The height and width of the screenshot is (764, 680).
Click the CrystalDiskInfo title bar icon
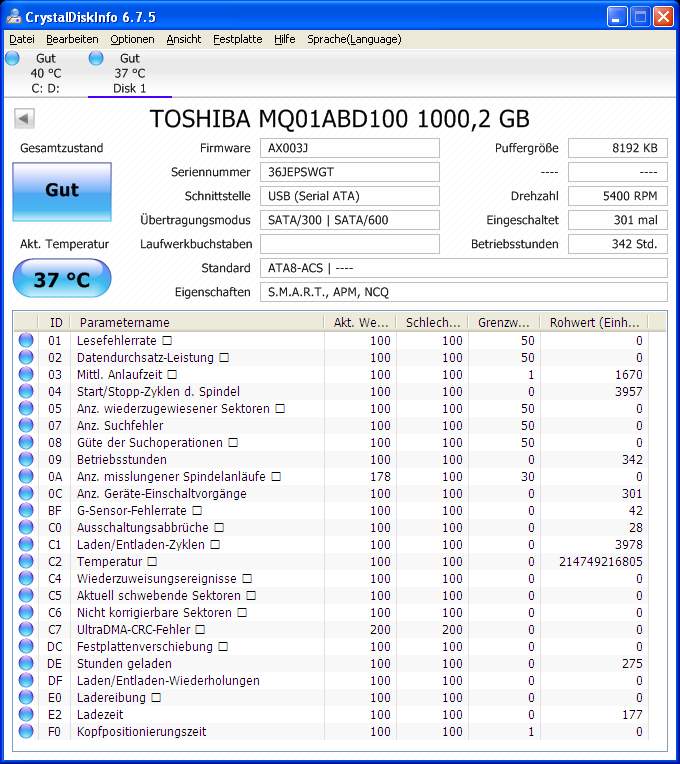(14, 17)
